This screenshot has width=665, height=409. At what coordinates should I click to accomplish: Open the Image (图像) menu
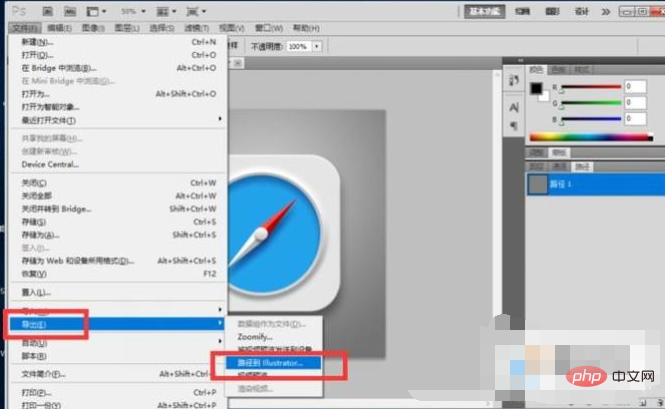(x=93, y=28)
